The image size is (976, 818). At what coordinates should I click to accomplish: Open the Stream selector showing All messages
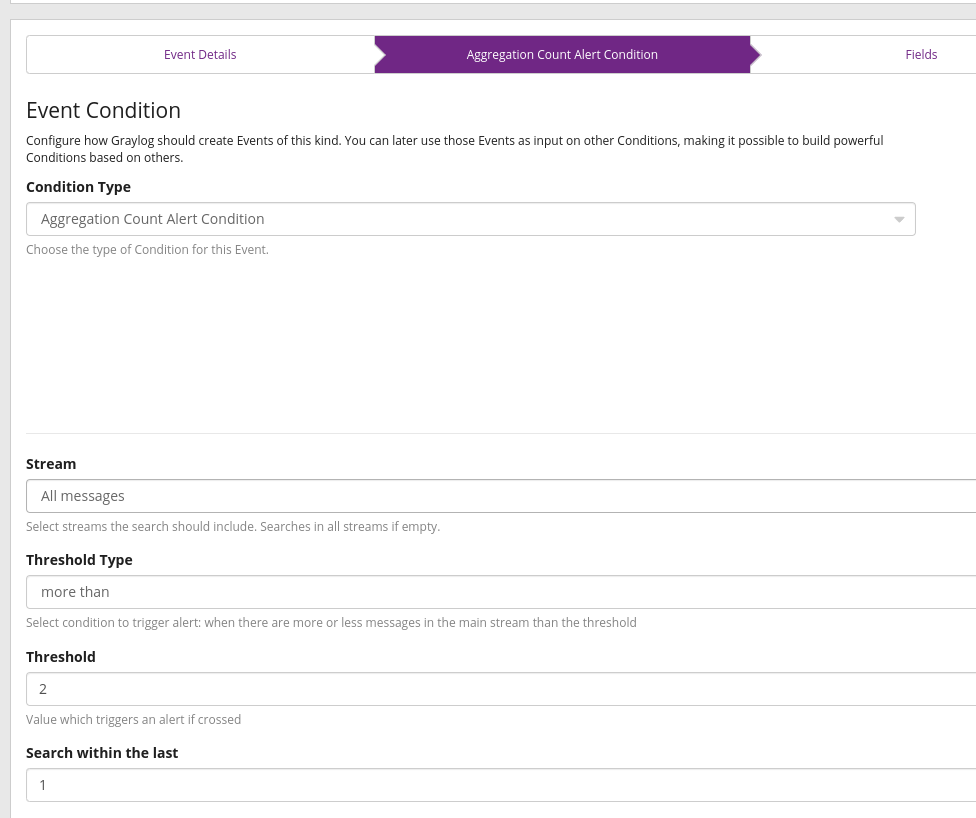coord(500,496)
